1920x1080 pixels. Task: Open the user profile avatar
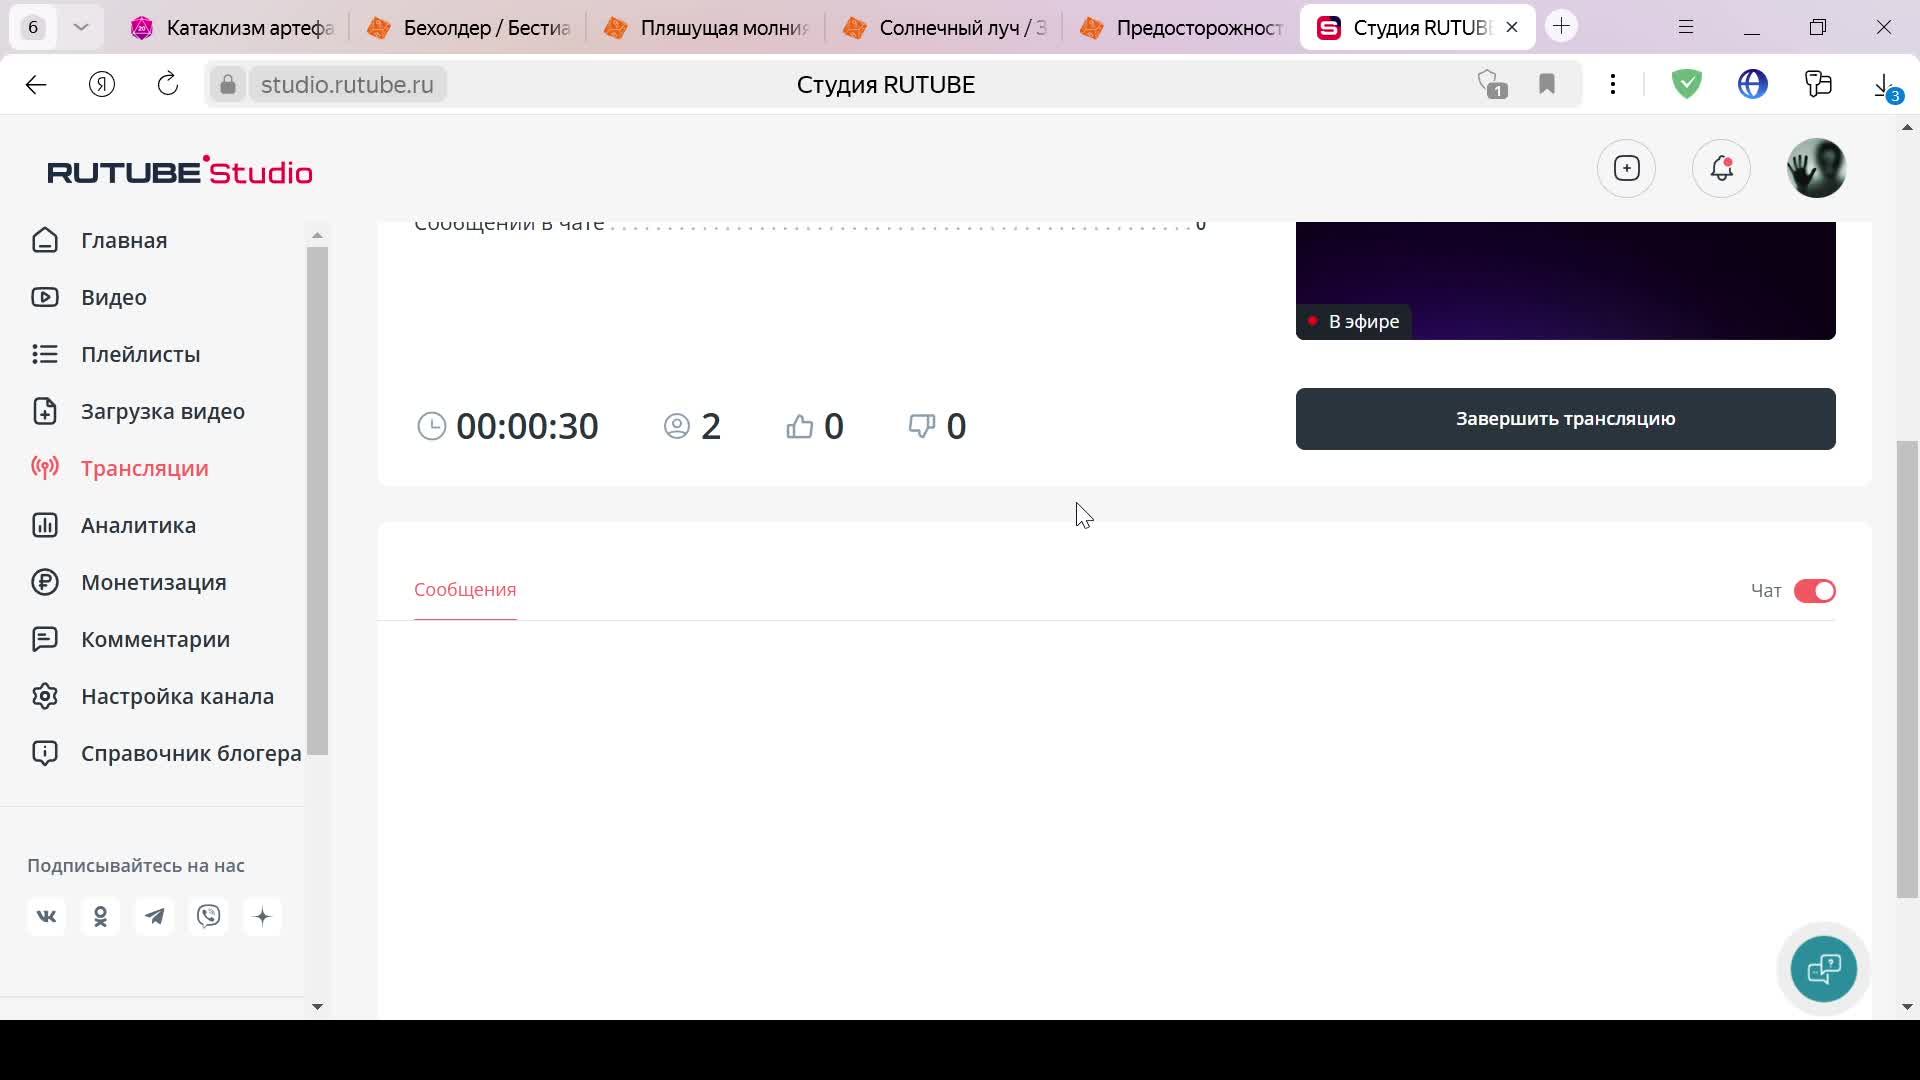[1816, 168]
